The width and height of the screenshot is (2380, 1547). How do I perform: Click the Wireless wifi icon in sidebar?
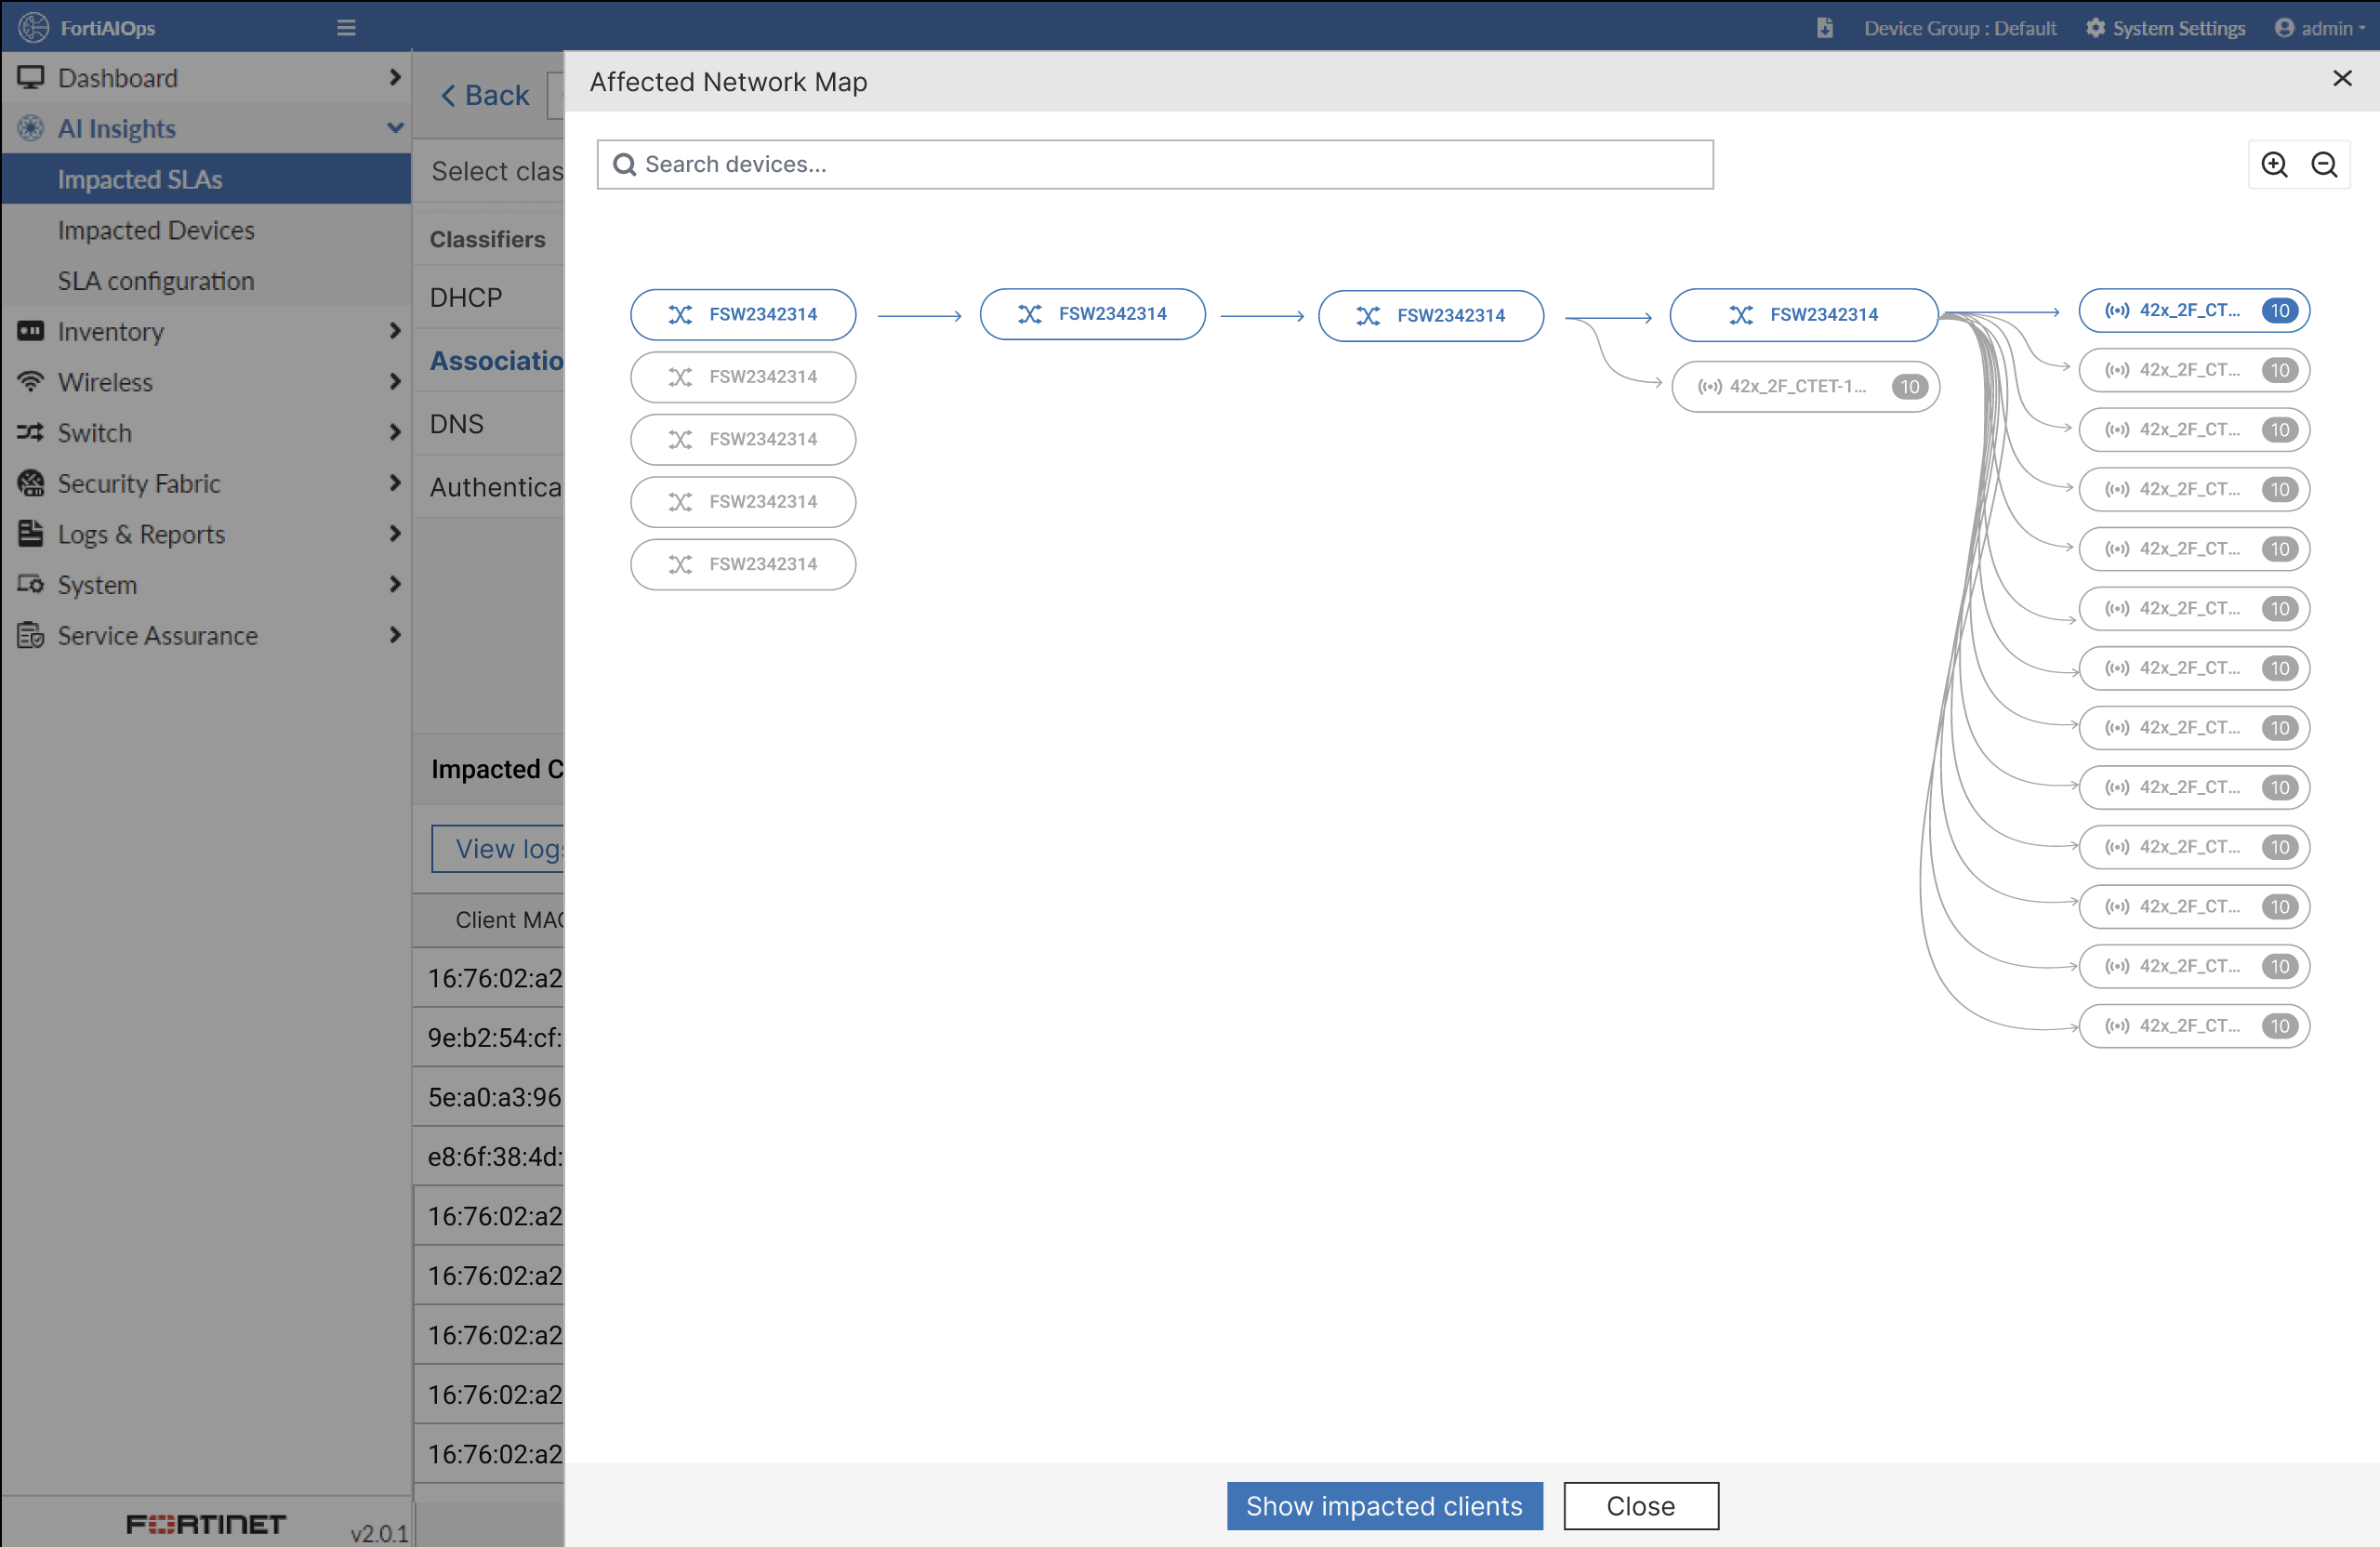(x=31, y=382)
